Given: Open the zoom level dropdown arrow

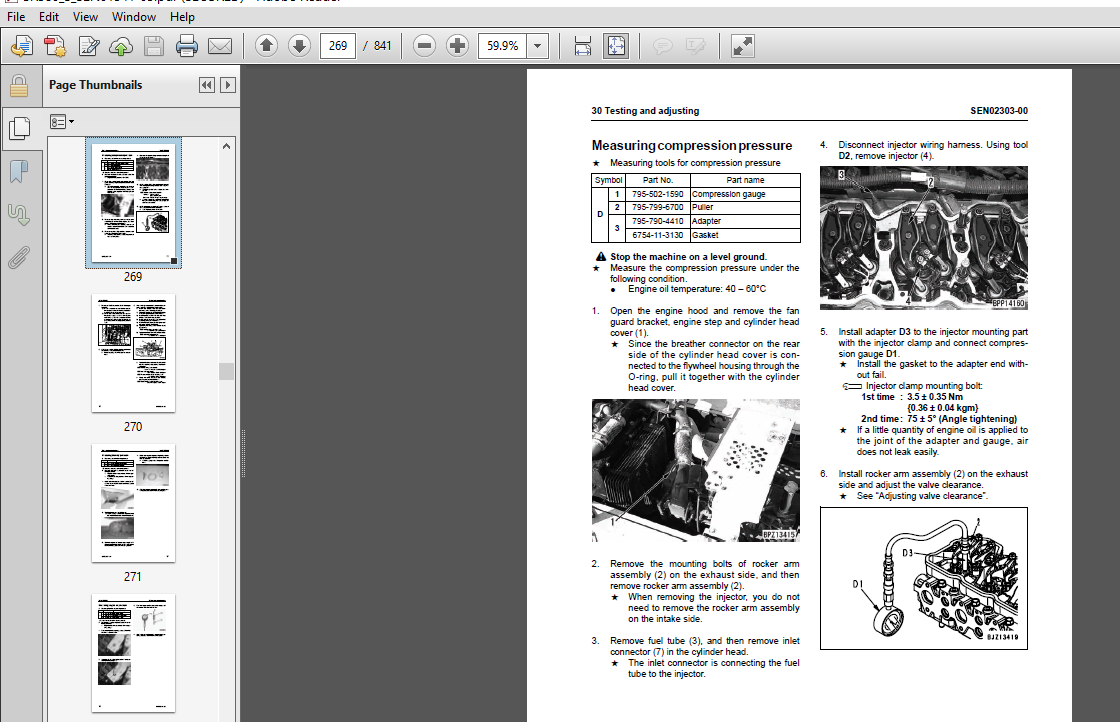Looking at the screenshot, I should pyautogui.click(x=538, y=46).
